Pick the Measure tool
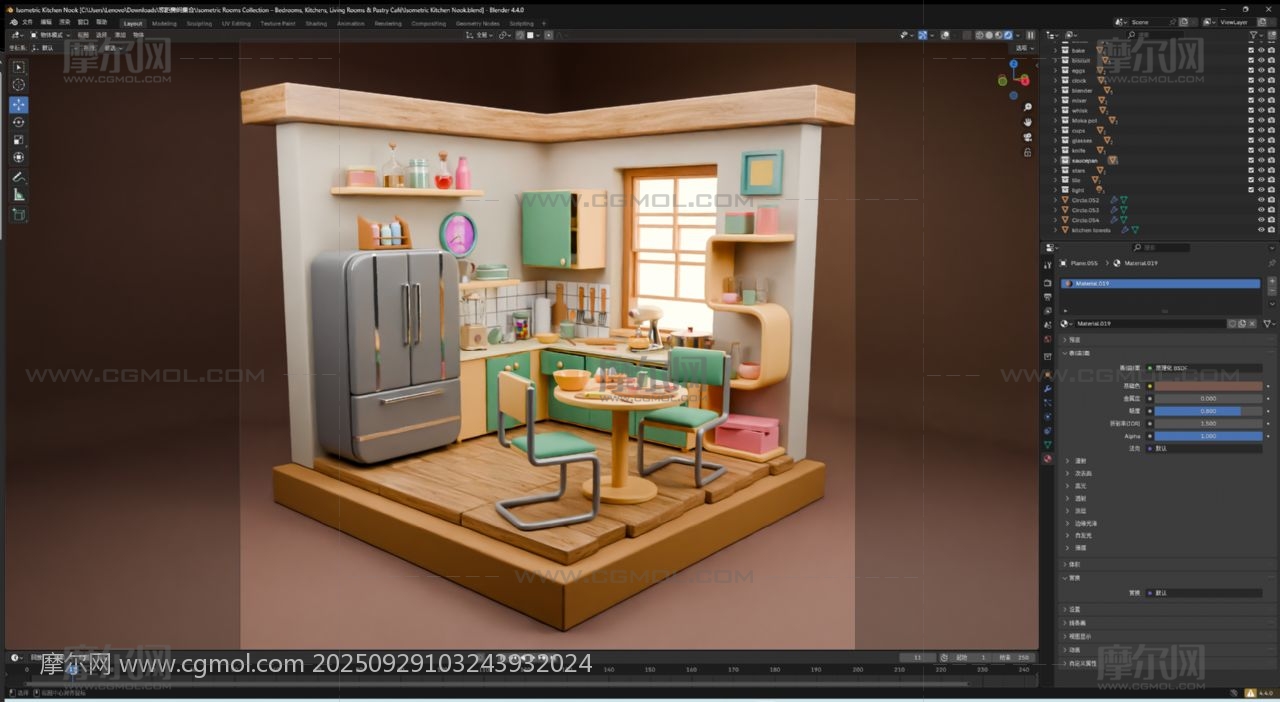 point(19,195)
